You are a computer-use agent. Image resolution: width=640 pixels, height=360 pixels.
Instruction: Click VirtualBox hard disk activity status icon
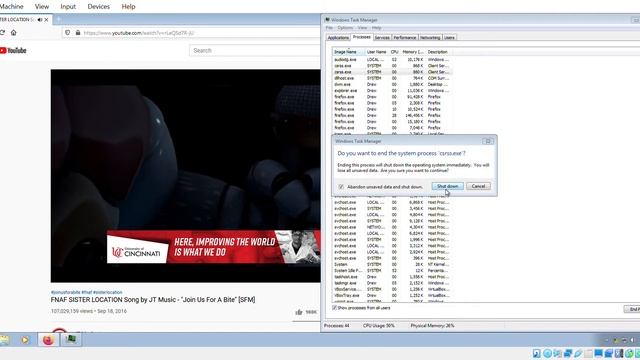pyautogui.click(x=537, y=353)
